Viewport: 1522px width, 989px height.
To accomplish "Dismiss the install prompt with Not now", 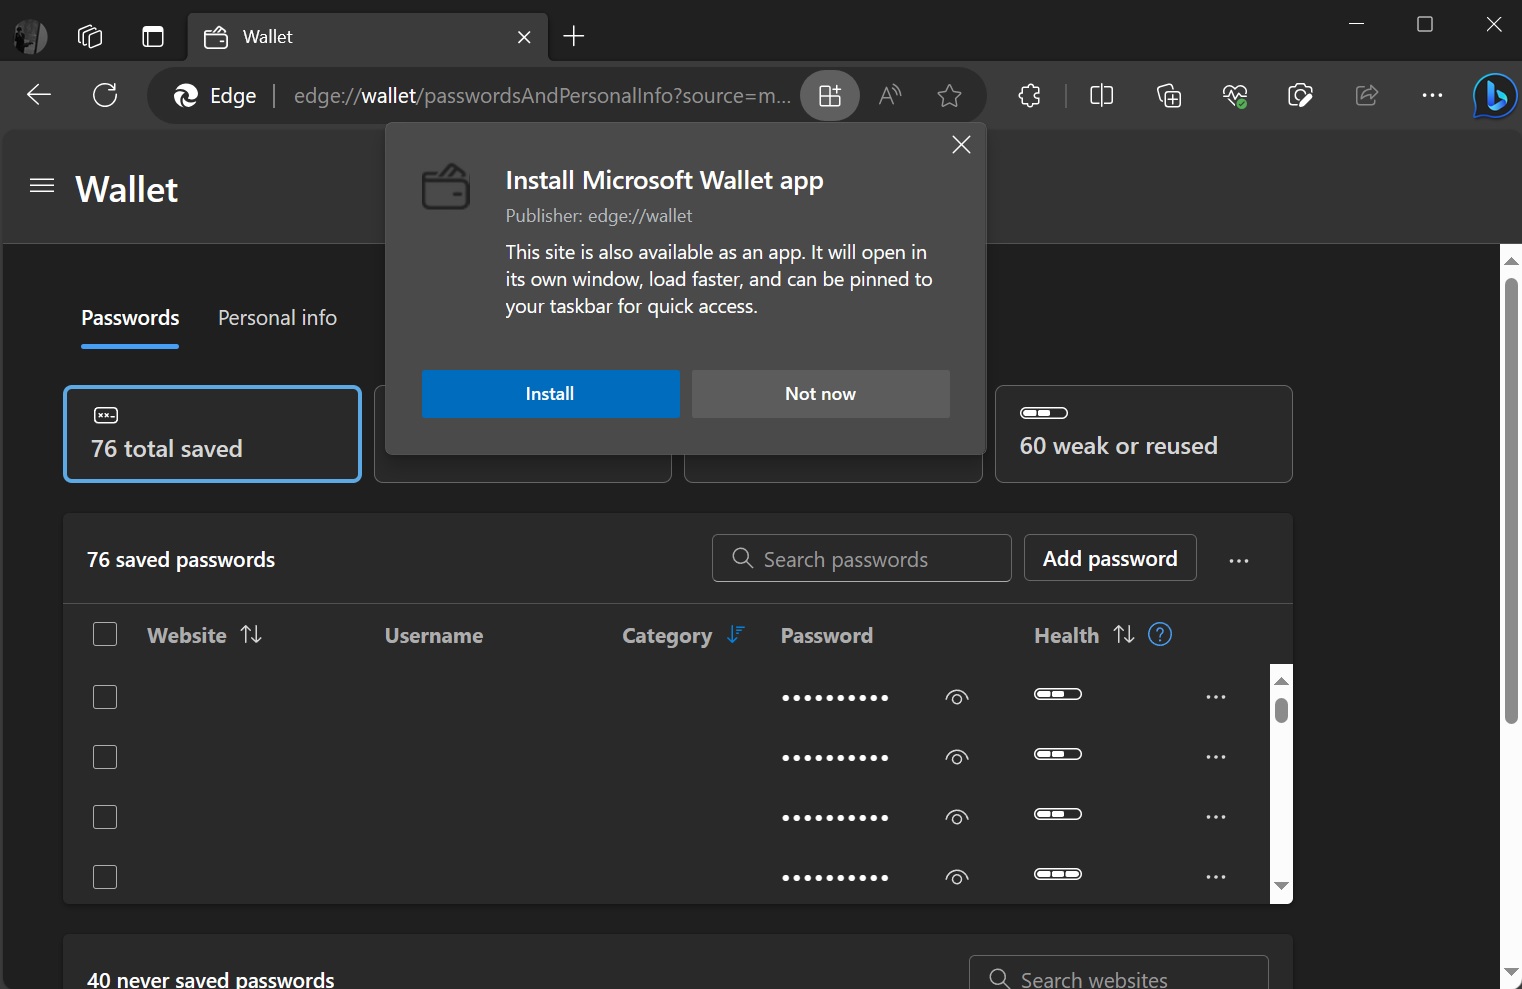I will point(820,394).
